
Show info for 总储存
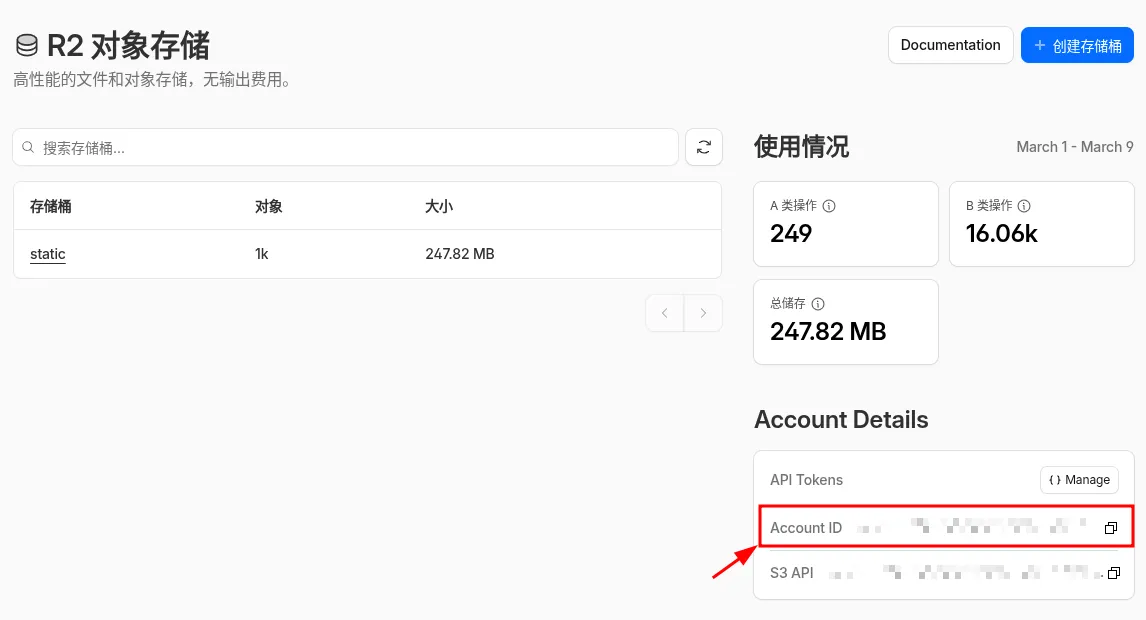pos(818,304)
